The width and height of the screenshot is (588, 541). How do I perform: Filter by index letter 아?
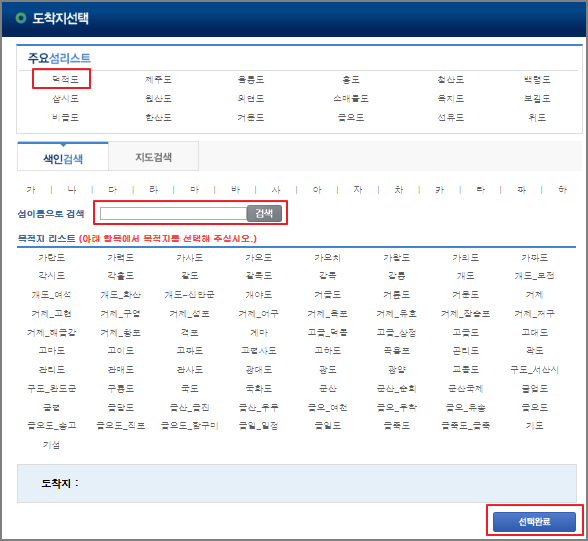coord(317,190)
